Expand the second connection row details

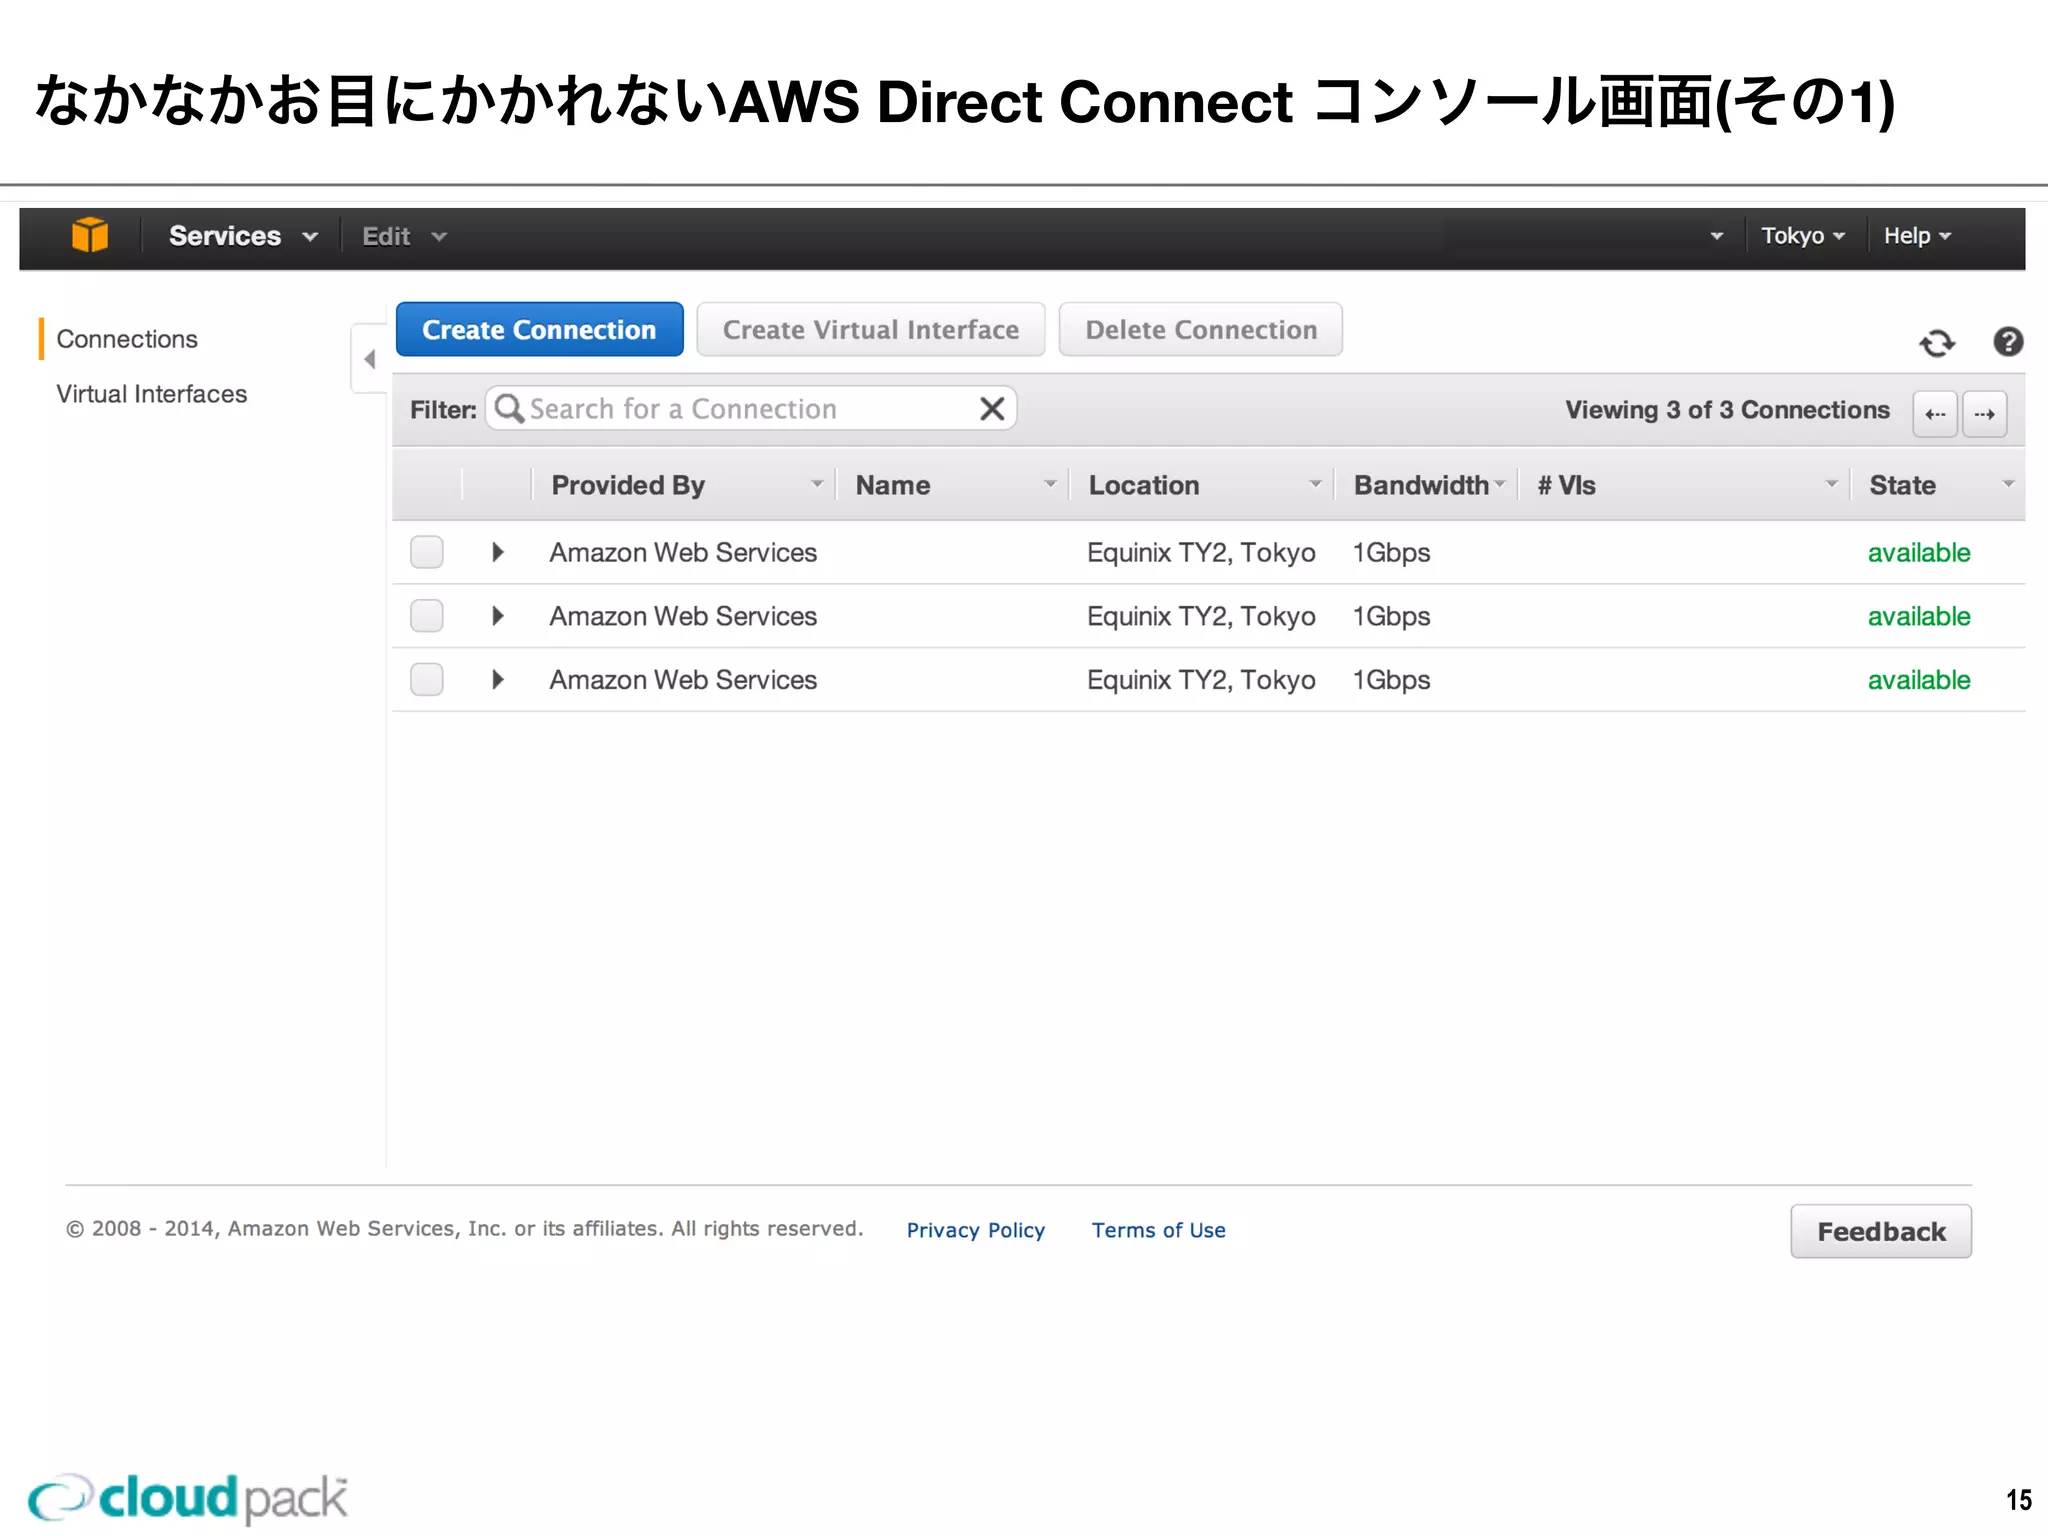[497, 616]
